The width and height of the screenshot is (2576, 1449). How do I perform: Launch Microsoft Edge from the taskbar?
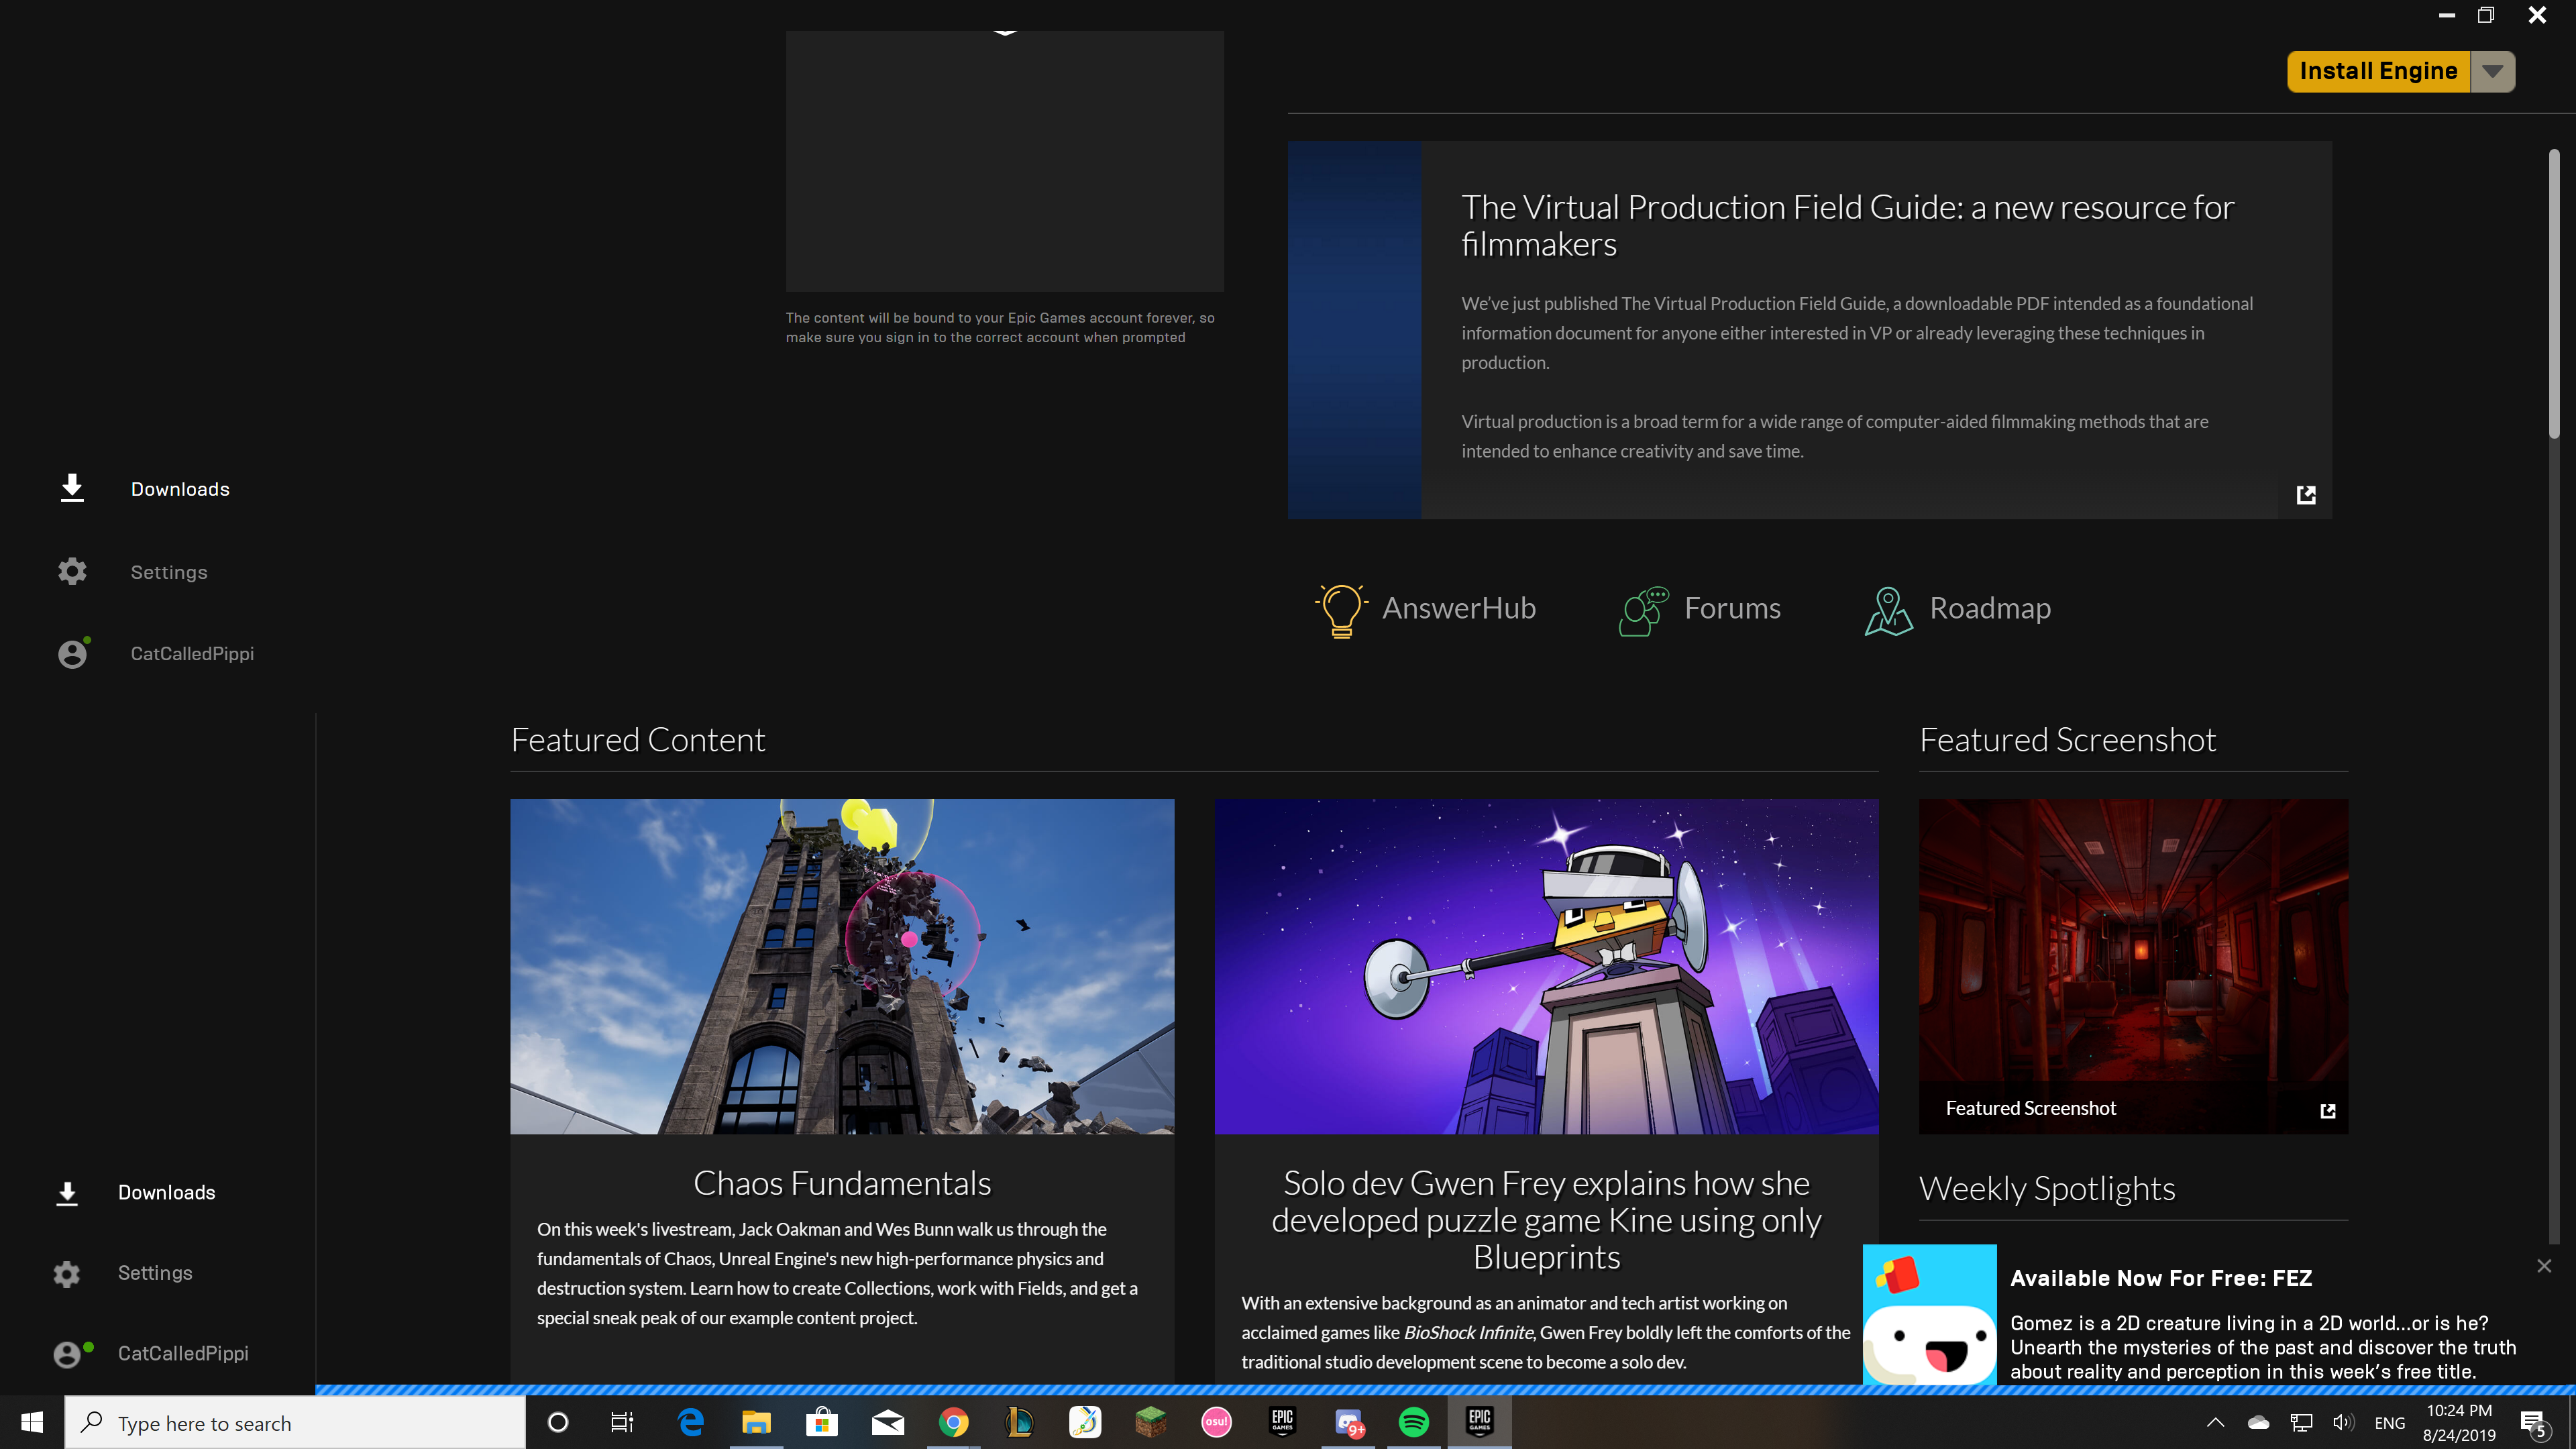pyautogui.click(x=690, y=1422)
